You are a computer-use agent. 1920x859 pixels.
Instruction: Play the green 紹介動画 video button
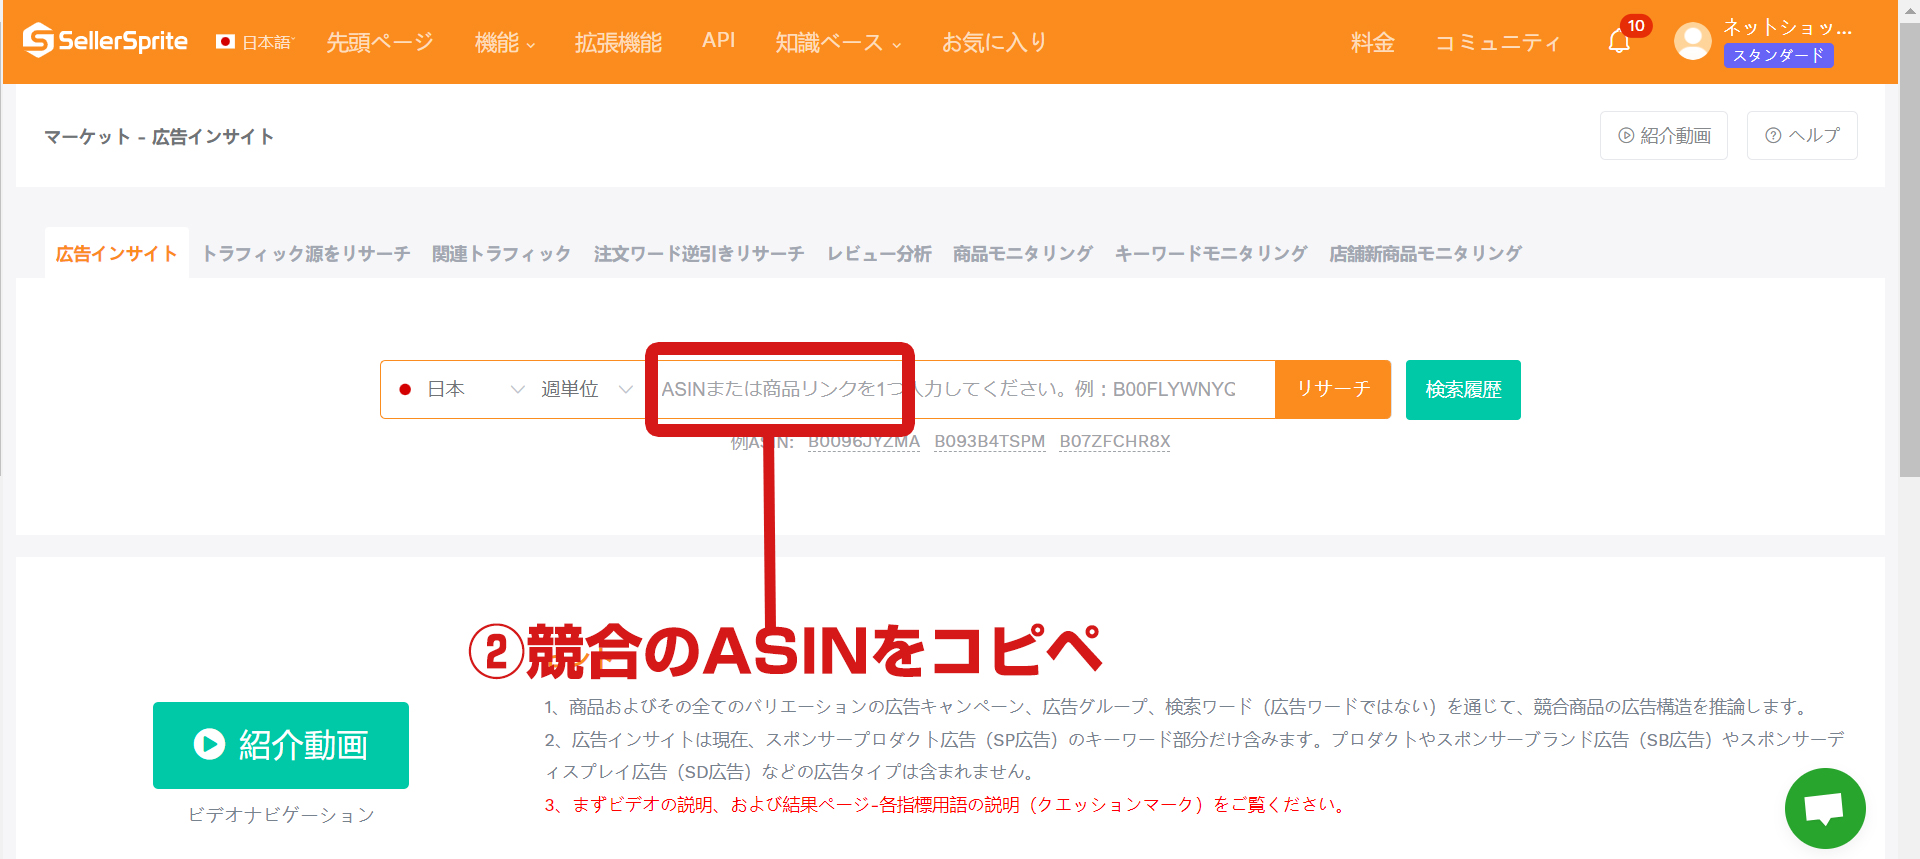click(281, 745)
